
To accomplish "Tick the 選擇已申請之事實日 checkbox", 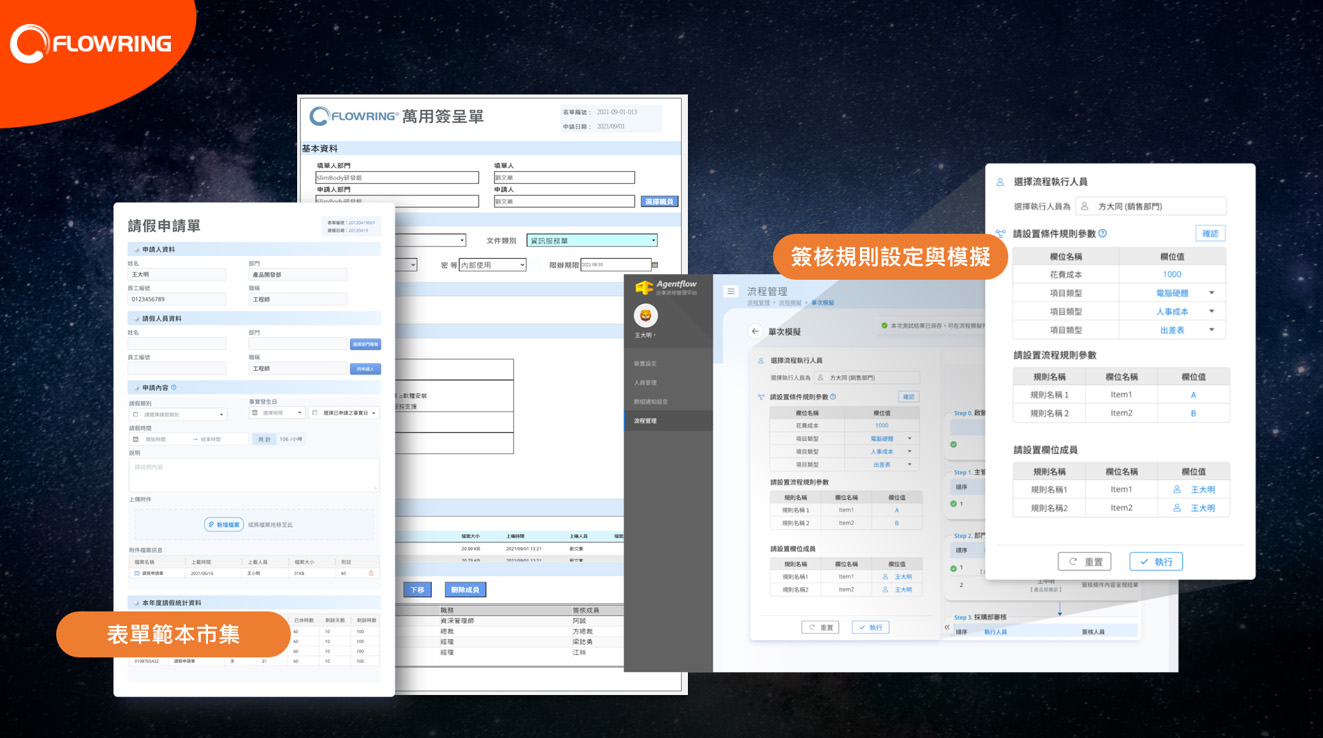I will click(x=314, y=413).
